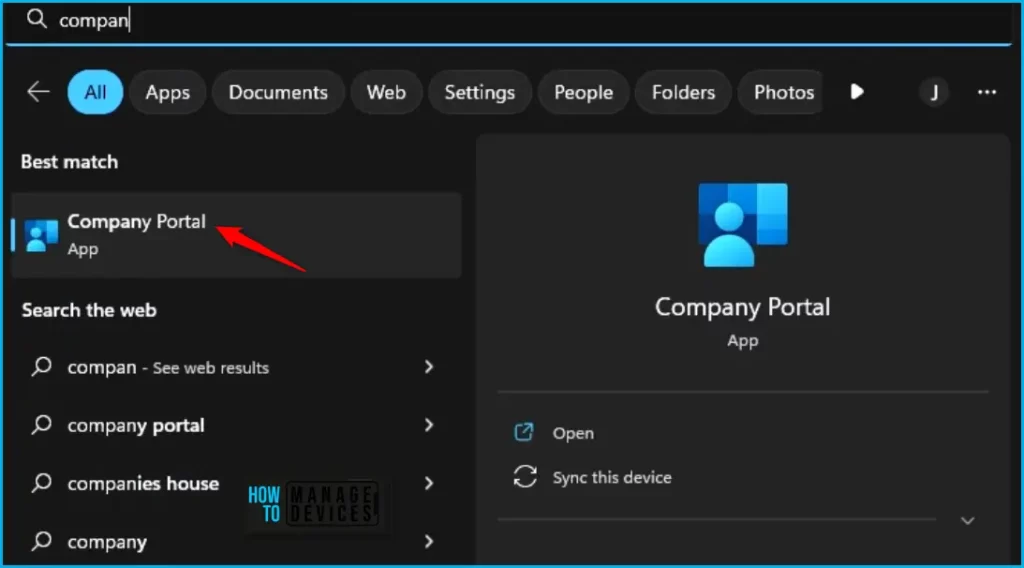Click the 'Search the web' heading text
The image size is (1024, 568).
coord(89,310)
